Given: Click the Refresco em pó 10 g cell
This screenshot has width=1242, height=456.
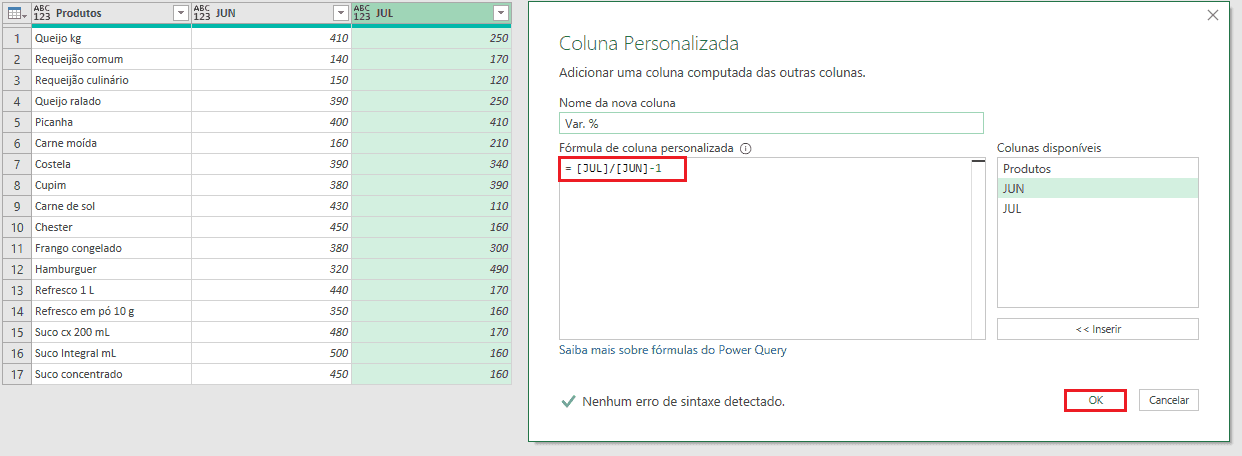Looking at the screenshot, I should pyautogui.click(x=111, y=311).
